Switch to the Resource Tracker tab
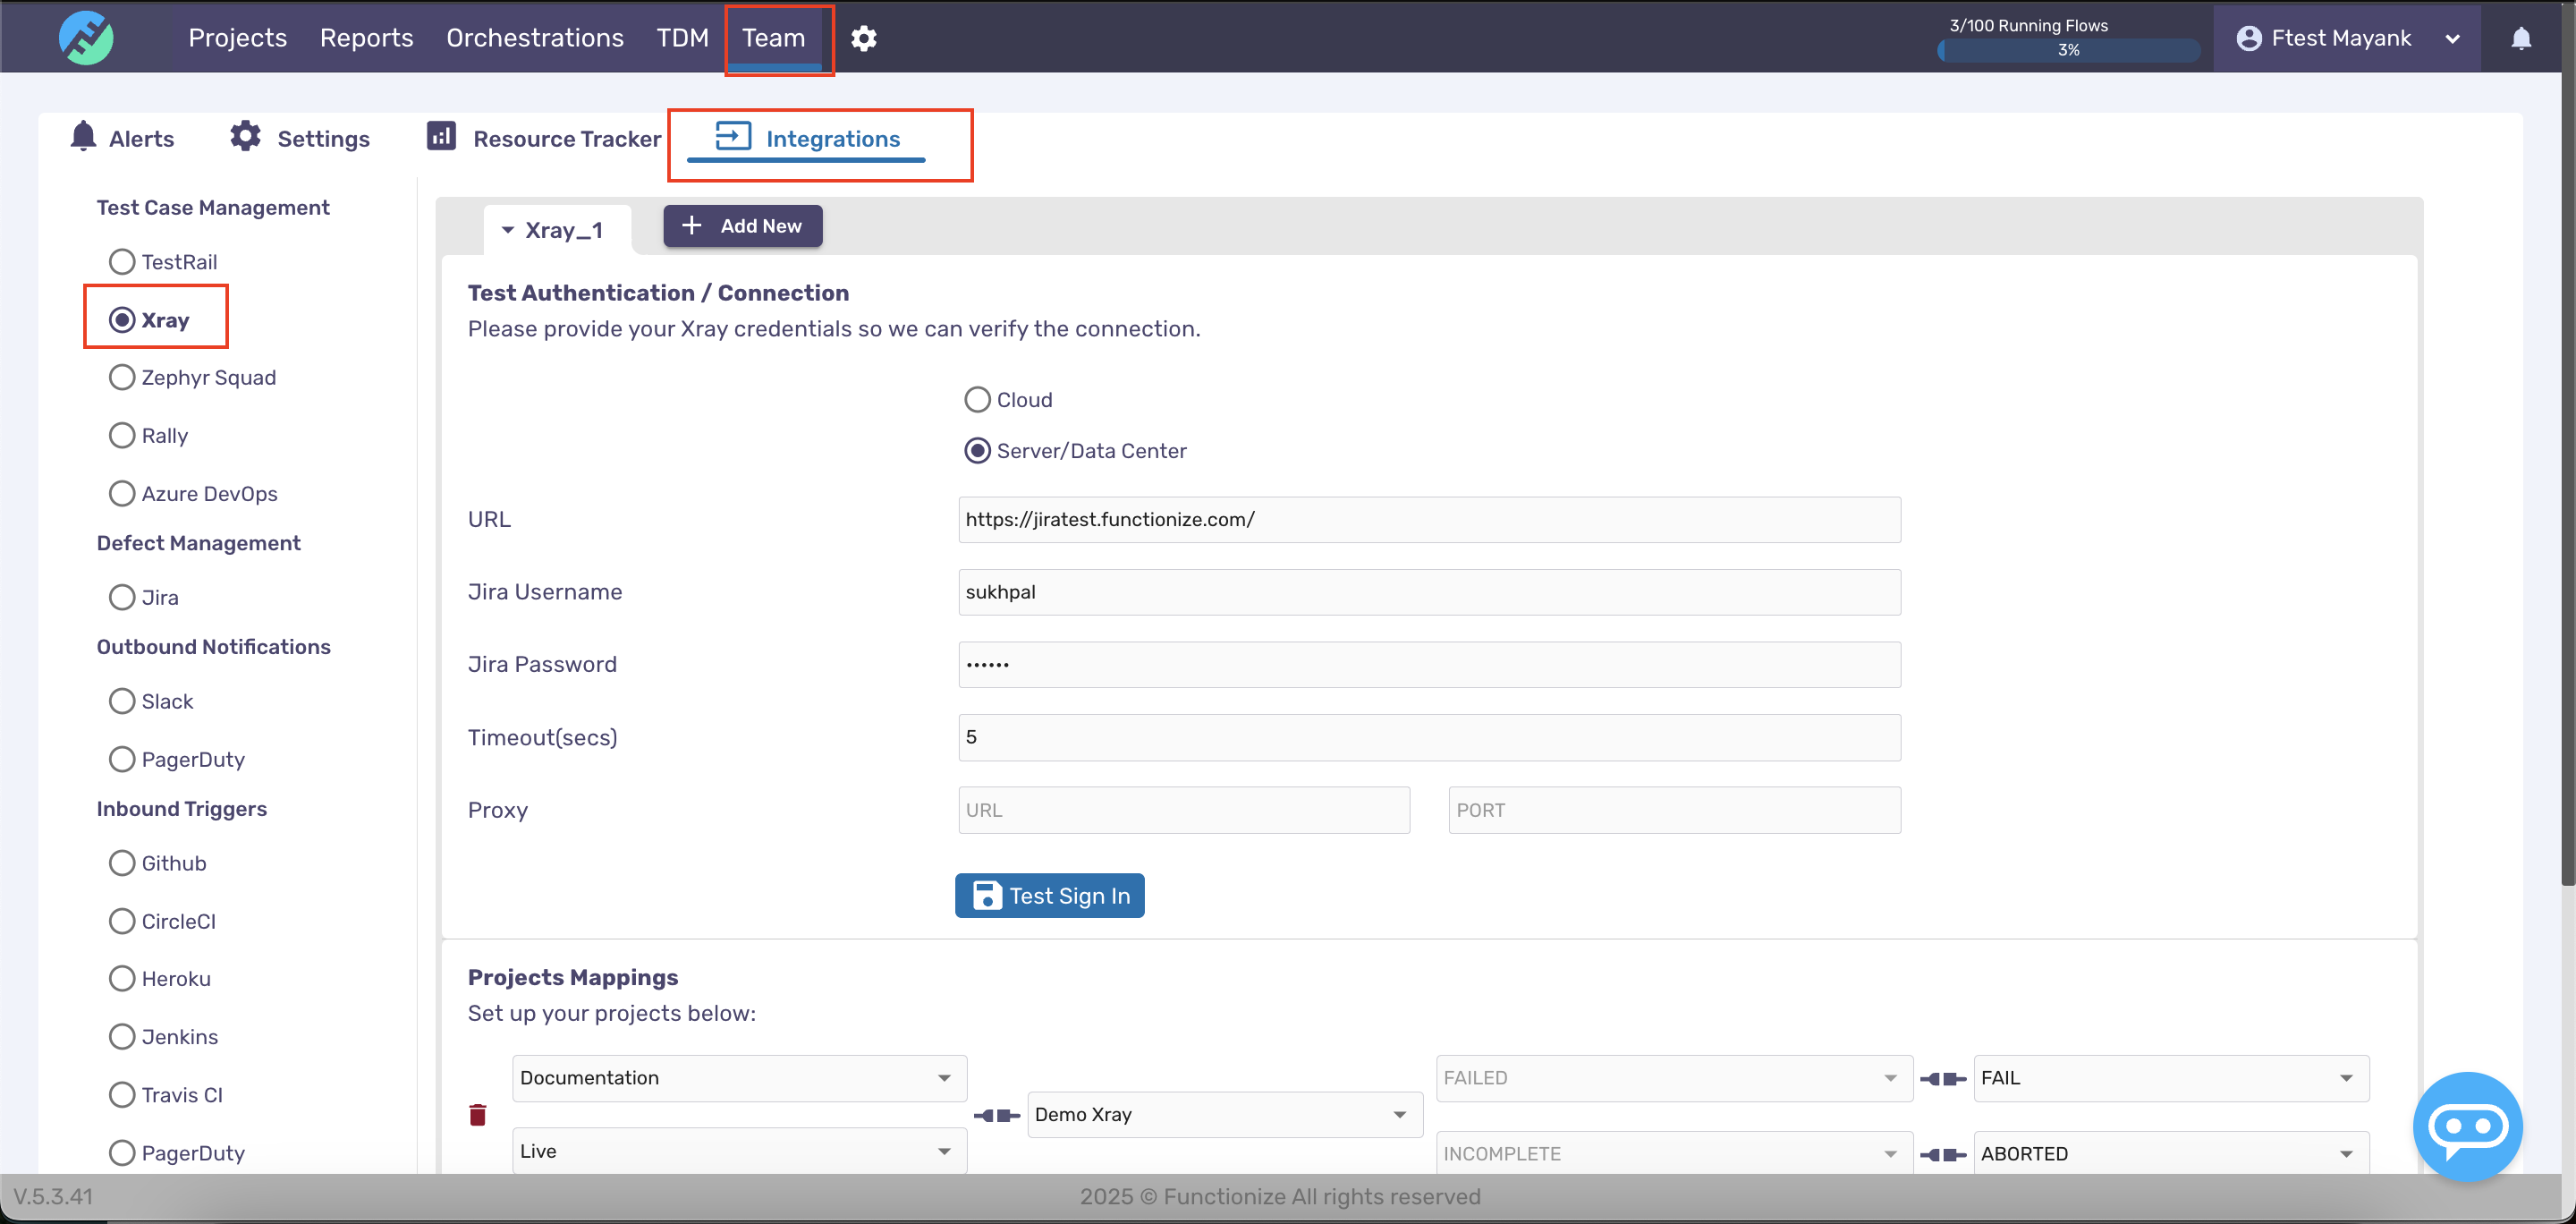Screen dimensions: 2576x1224 click(x=543, y=138)
